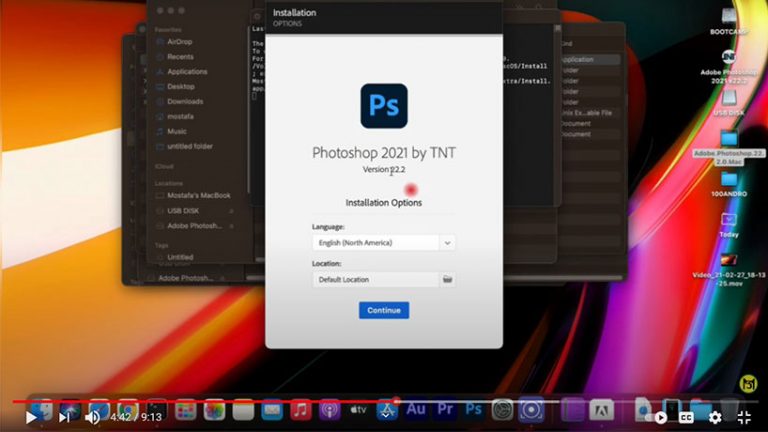Mute the video volume
Image resolution: width=768 pixels, height=432 pixels.
click(92, 417)
